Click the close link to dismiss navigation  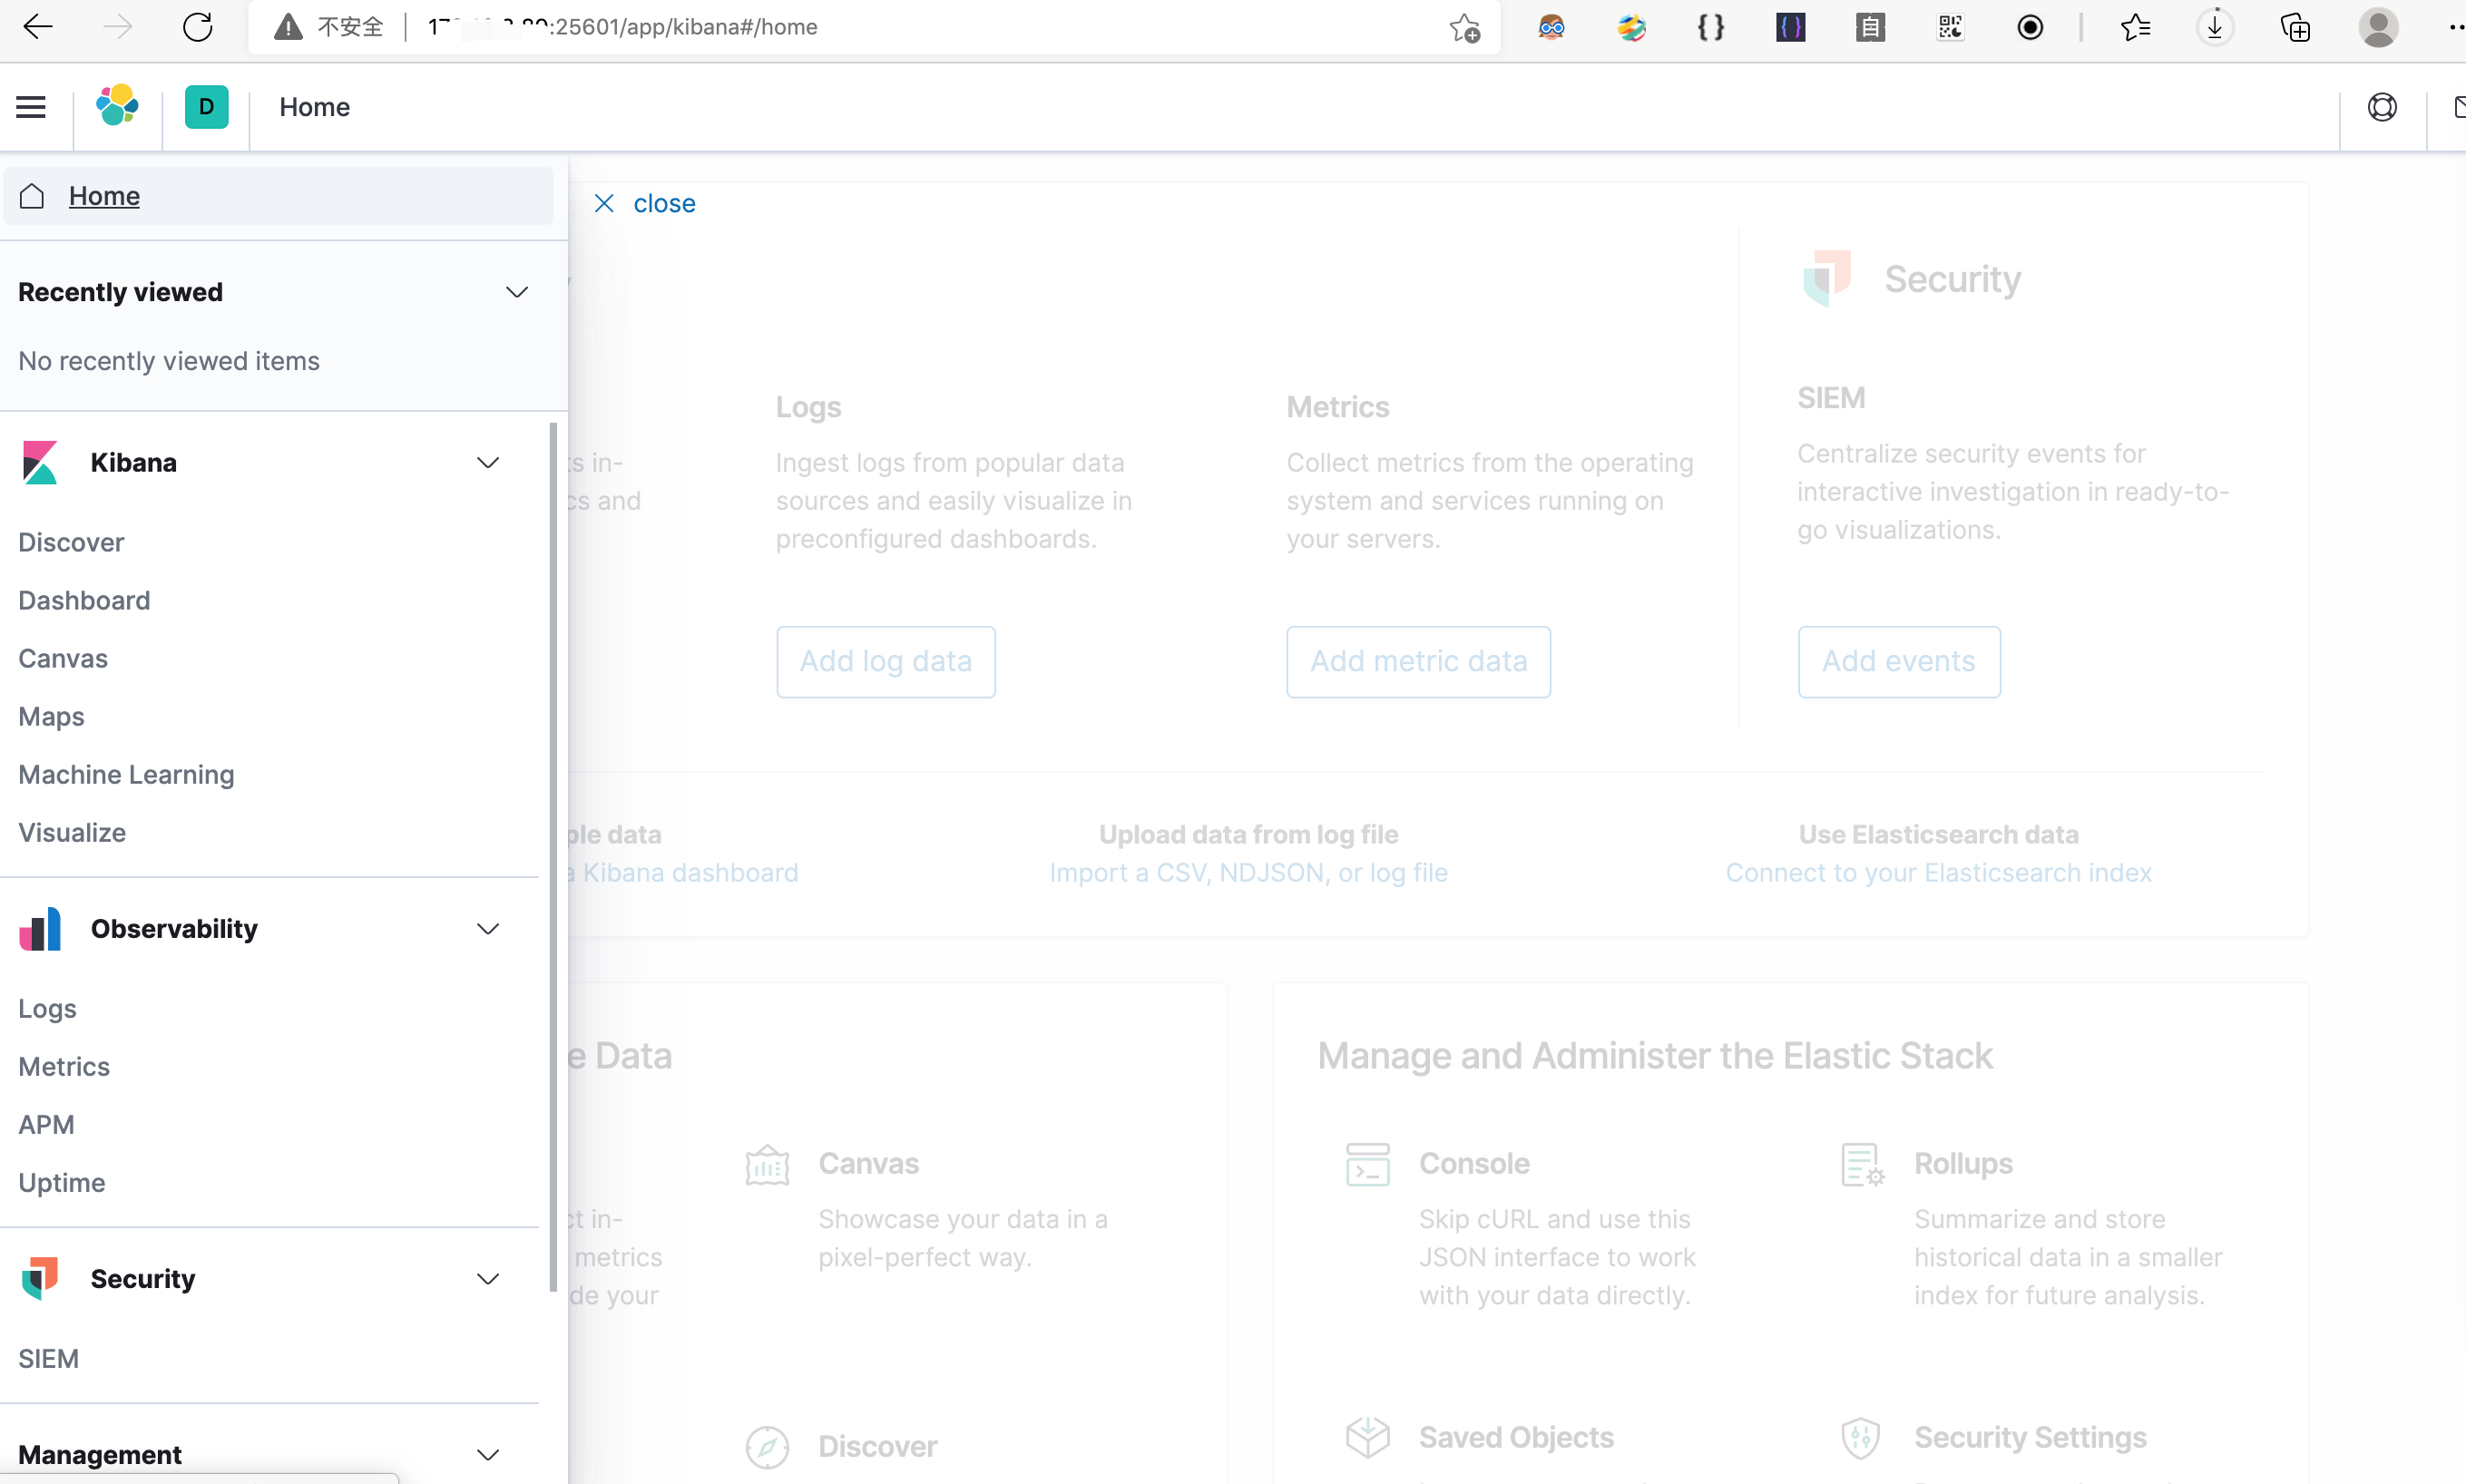[x=645, y=204]
